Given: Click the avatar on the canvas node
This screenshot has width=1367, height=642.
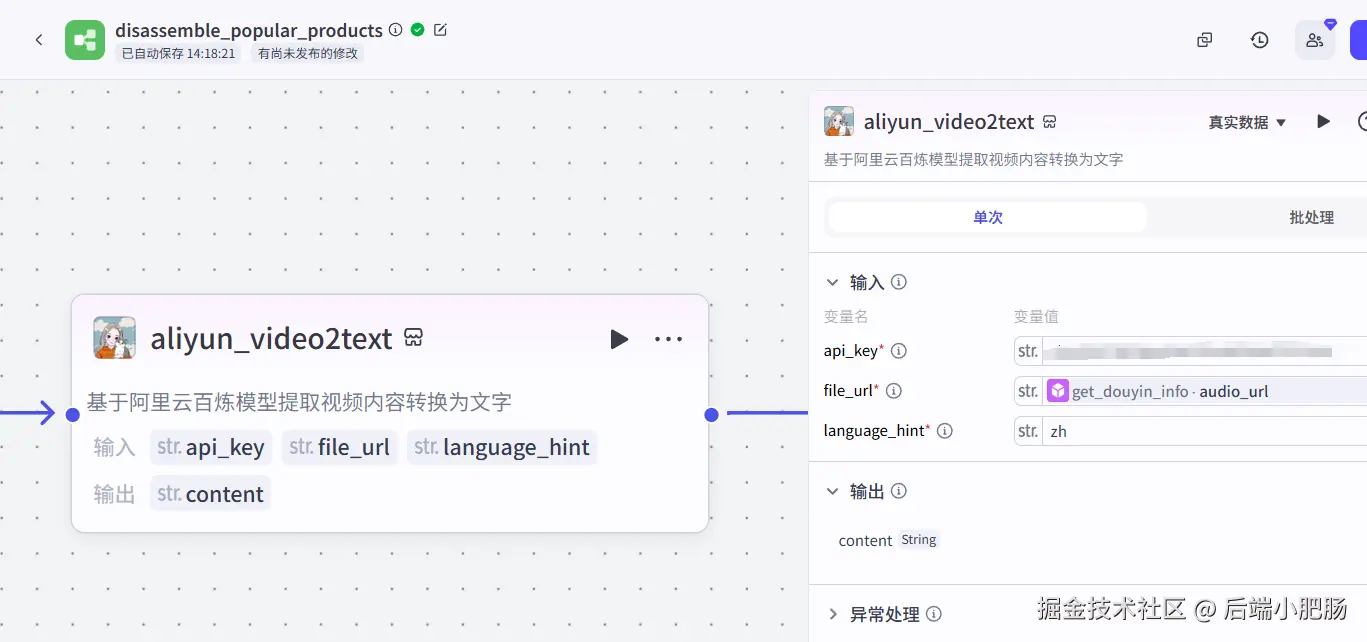Looking at the screenshot, I should tap(114, 338).
